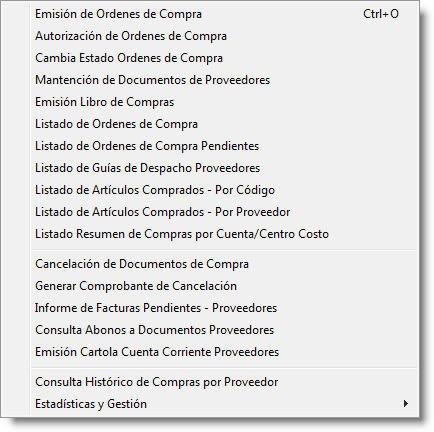Choose Cambia Estado Ordenes de Compra
Viewport: 434px width, 432px height.
click(225, 58)
